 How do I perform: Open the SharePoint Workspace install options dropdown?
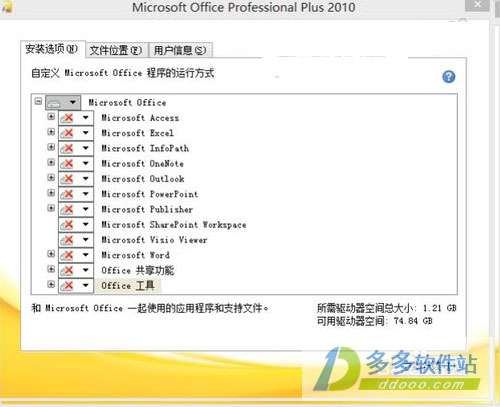[85, 225]
